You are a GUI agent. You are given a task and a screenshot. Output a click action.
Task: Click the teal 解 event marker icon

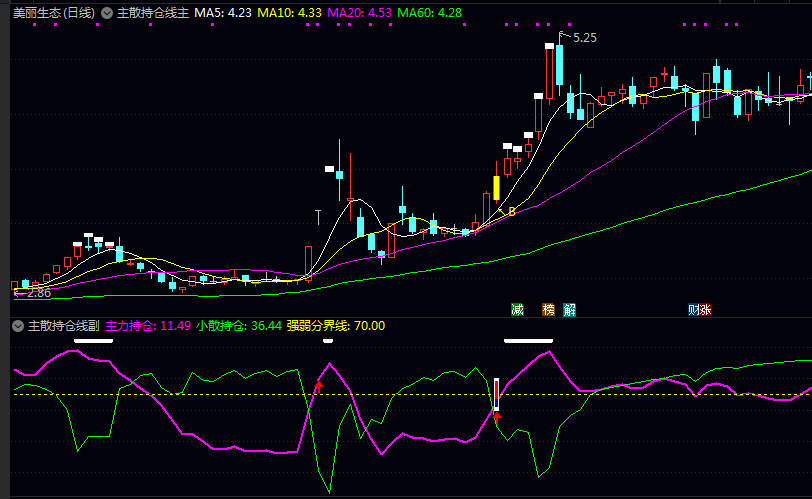569,309
